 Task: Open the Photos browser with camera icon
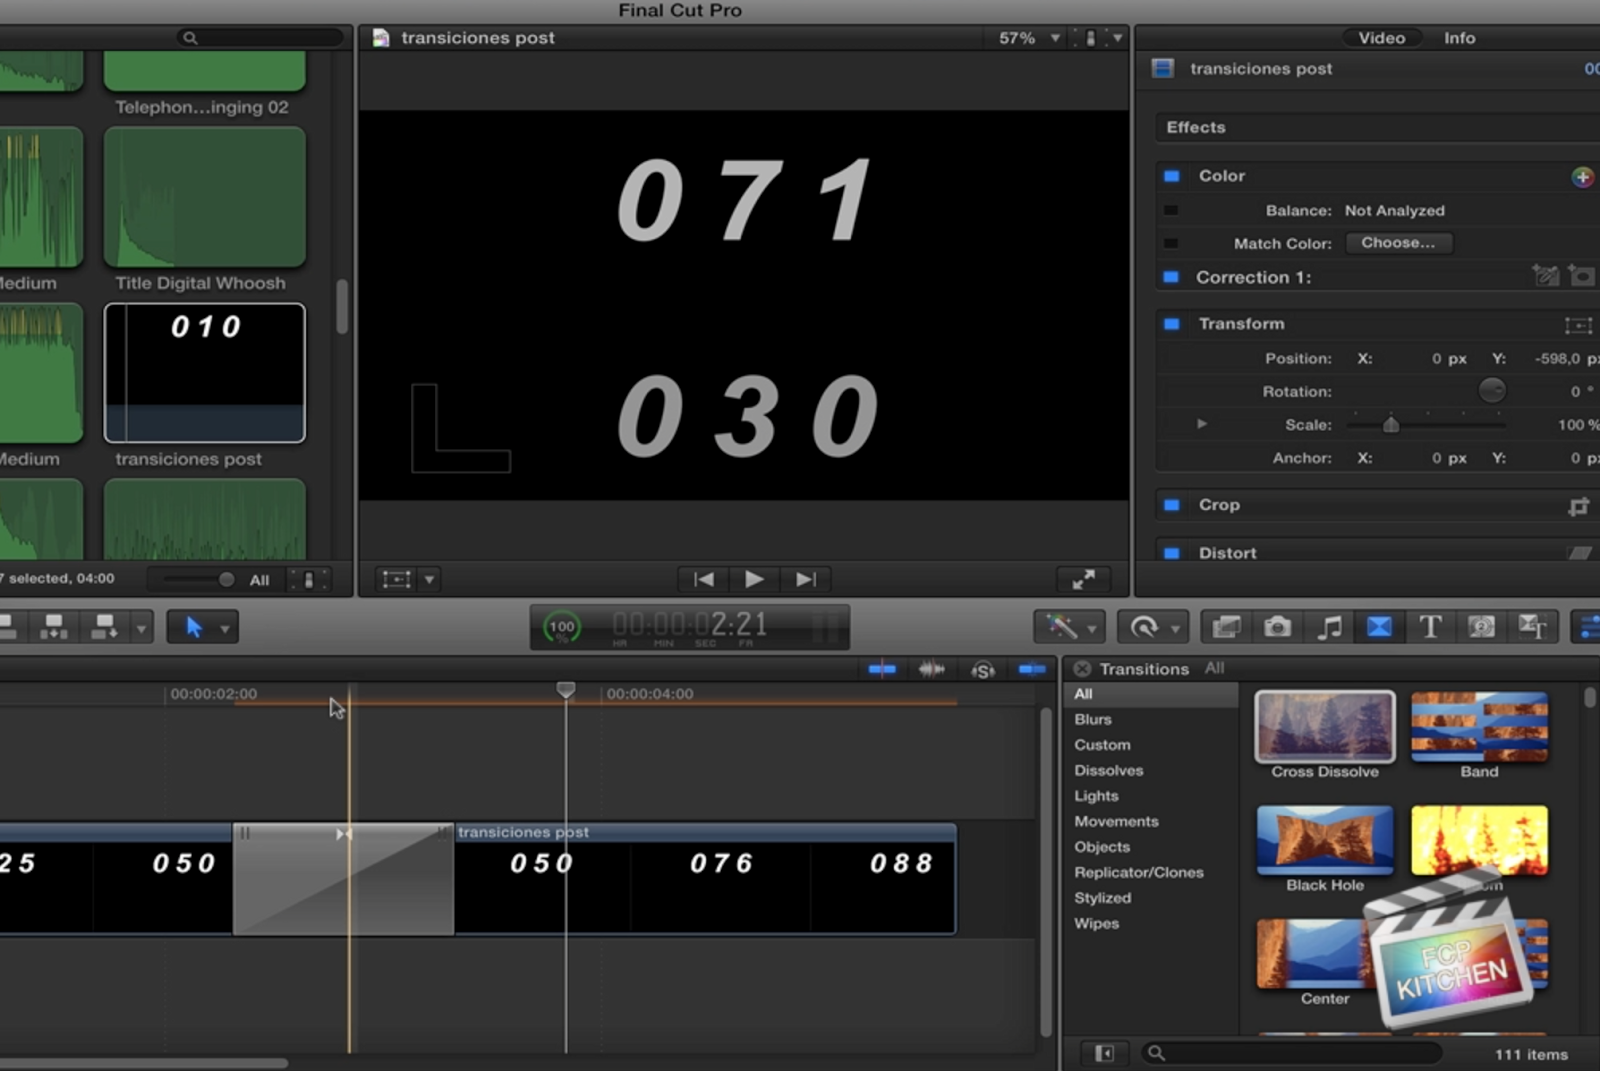[x=1277, y=627]
